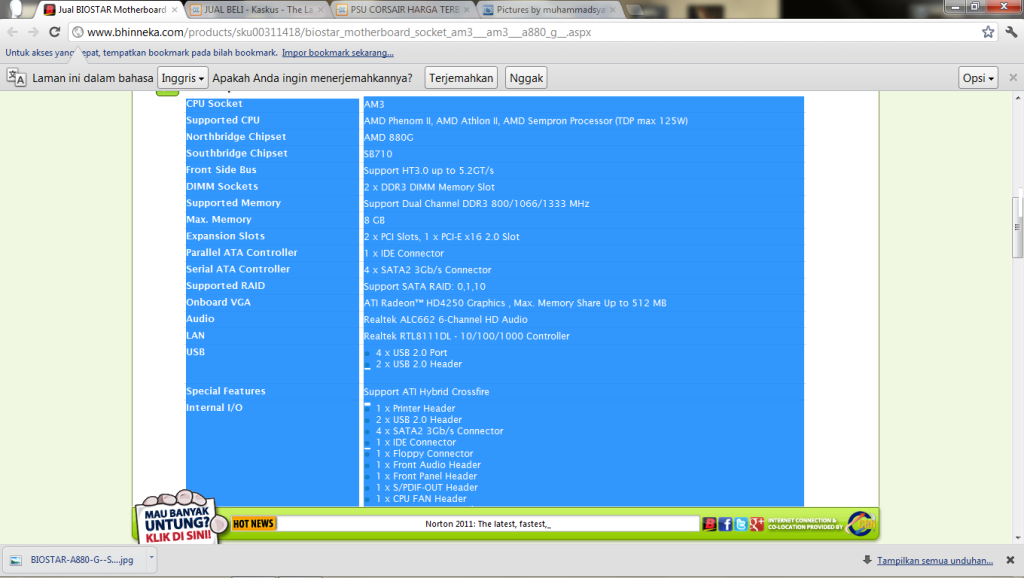Image resolution: width=1024 pixels, height=578 pixels.
Task: Bookmark this page with the star icon
Action: click(x=988, y=32)
